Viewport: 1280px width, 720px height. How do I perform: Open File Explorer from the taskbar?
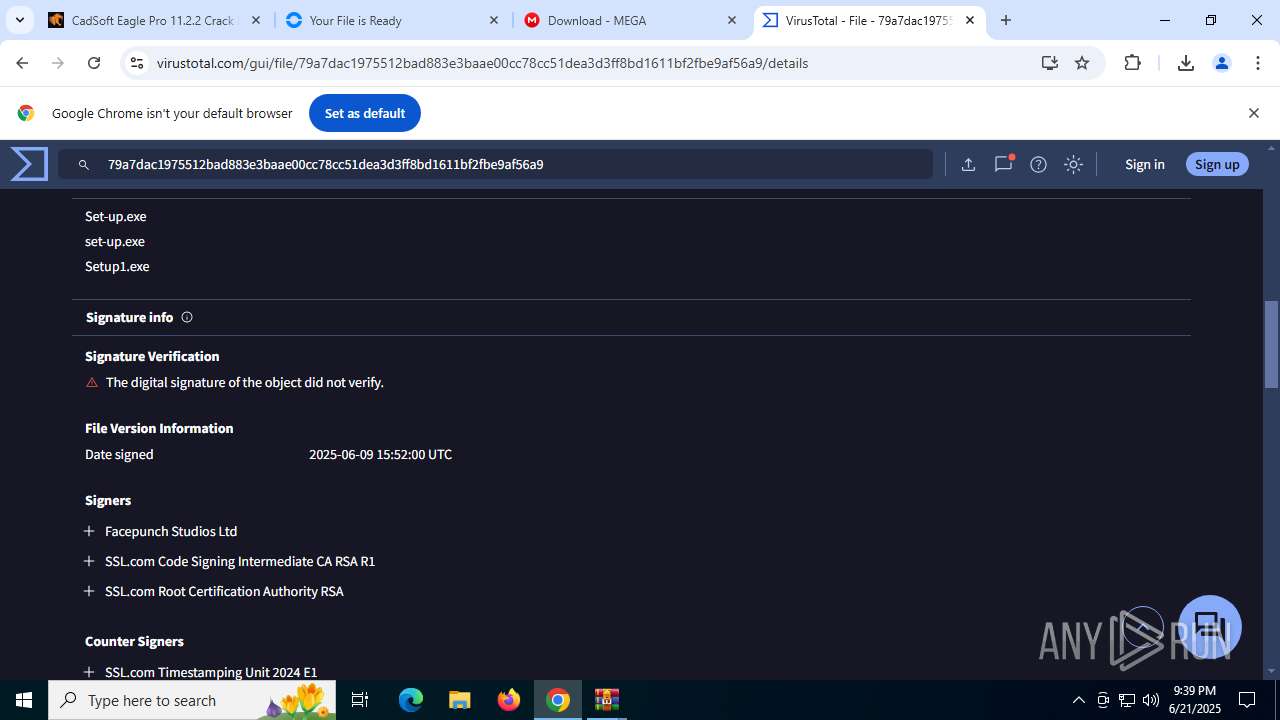pyautogui.click(x=459, y=700)
